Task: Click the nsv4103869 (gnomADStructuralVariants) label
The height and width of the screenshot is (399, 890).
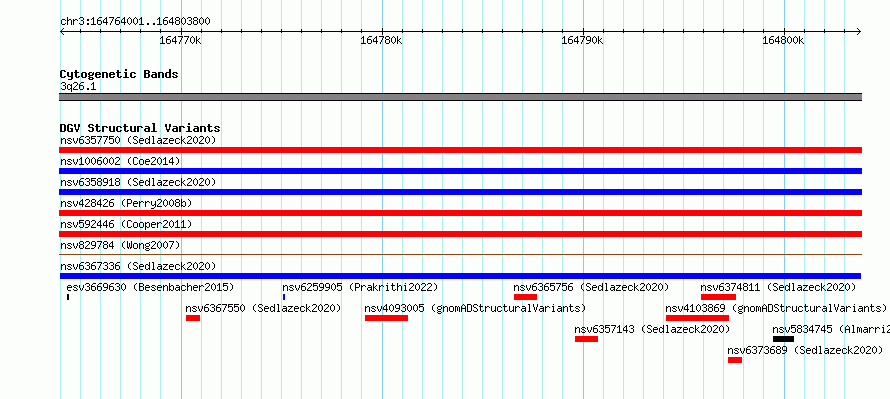Action: [776, 308]
